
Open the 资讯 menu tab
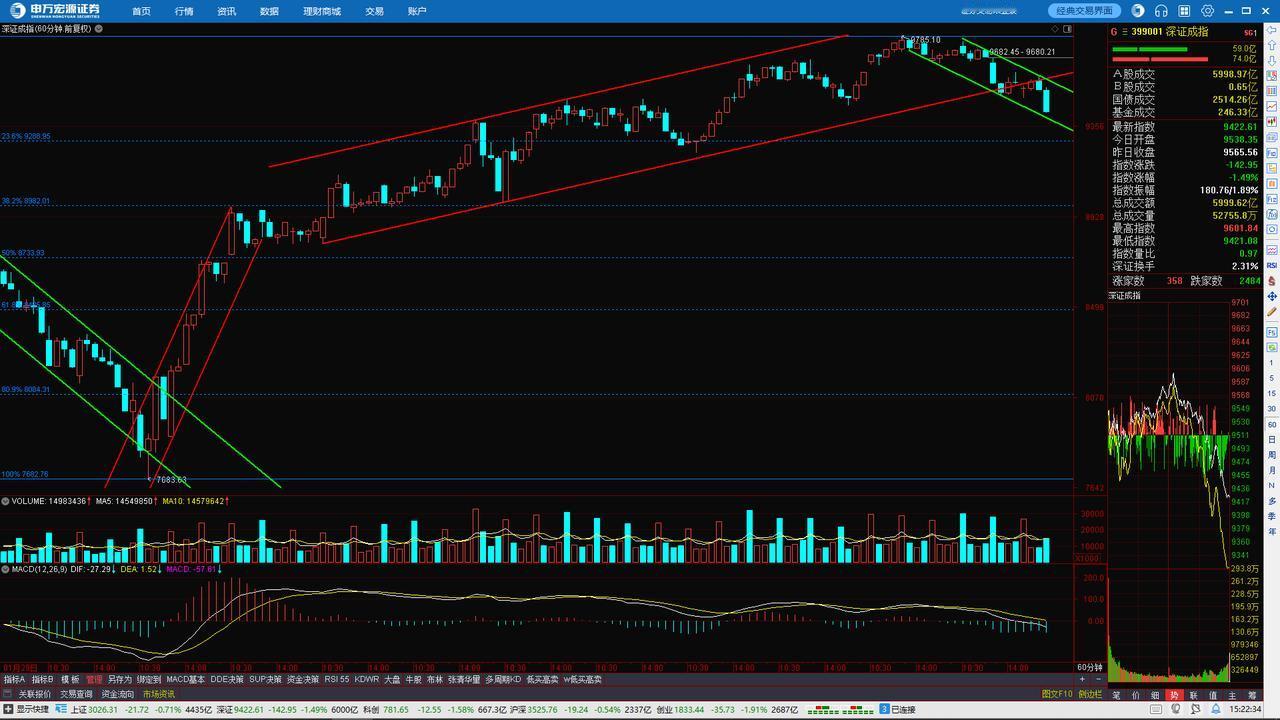226,11
